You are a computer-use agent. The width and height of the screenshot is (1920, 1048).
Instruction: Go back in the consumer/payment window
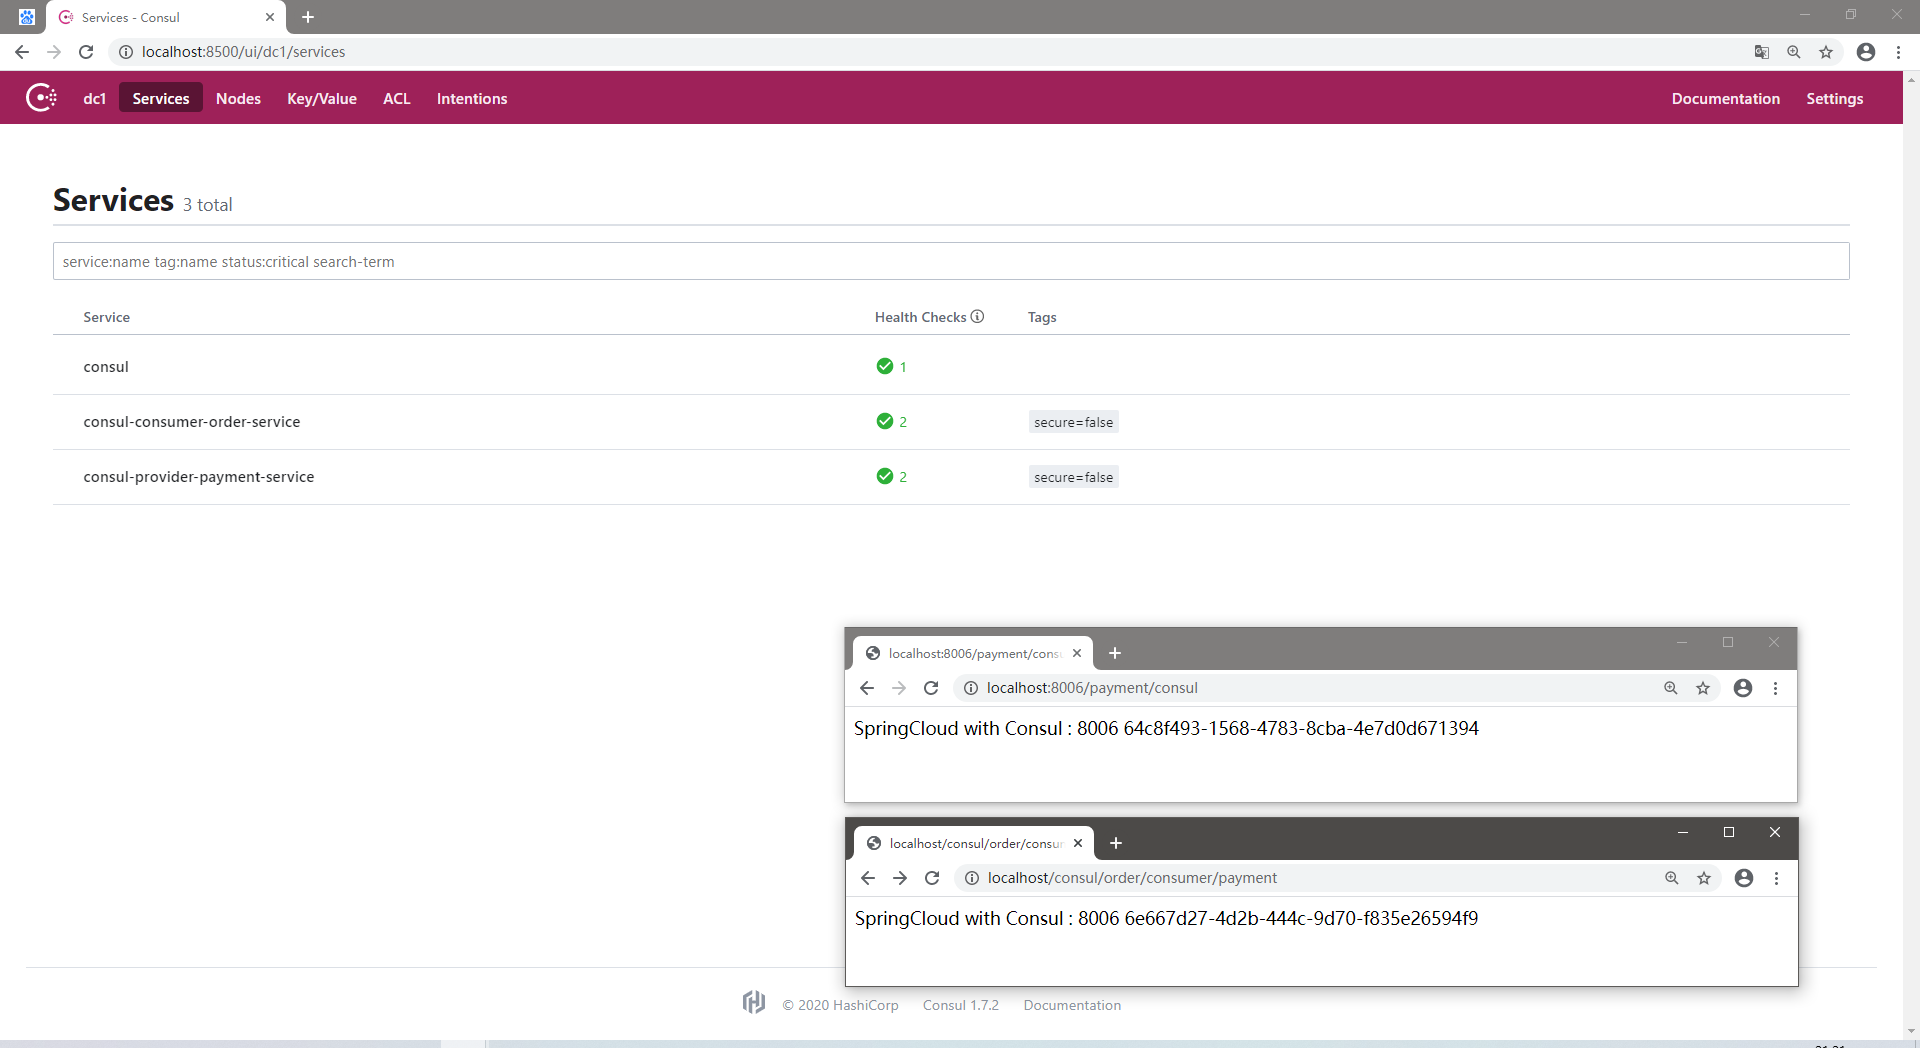point(868,878)
